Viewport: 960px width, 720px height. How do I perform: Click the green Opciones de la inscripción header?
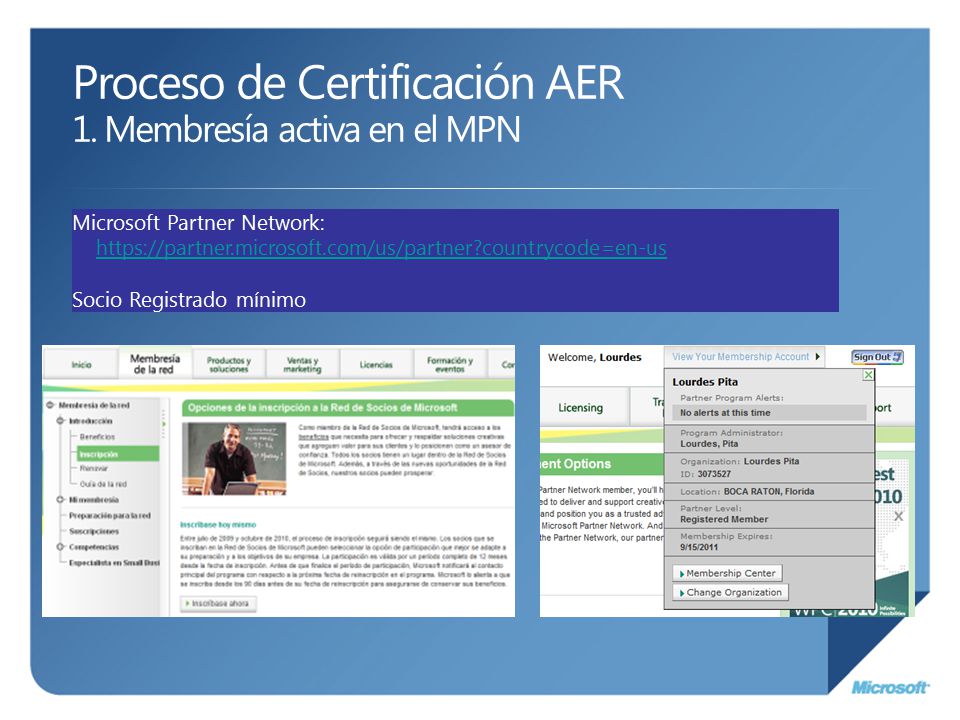[348, 408]
